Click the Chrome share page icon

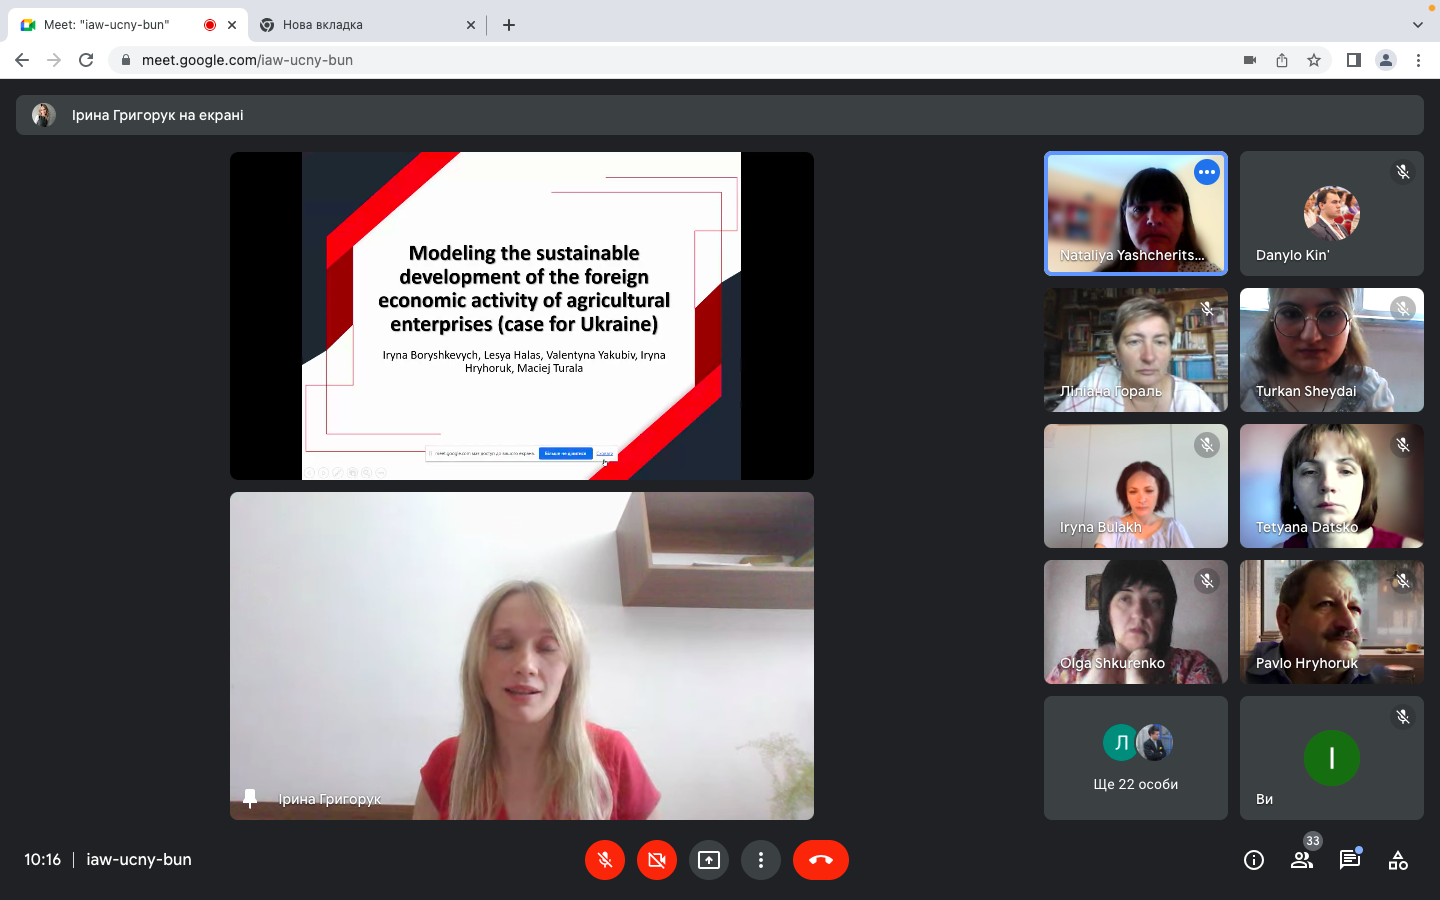(x=1282, y=60)
